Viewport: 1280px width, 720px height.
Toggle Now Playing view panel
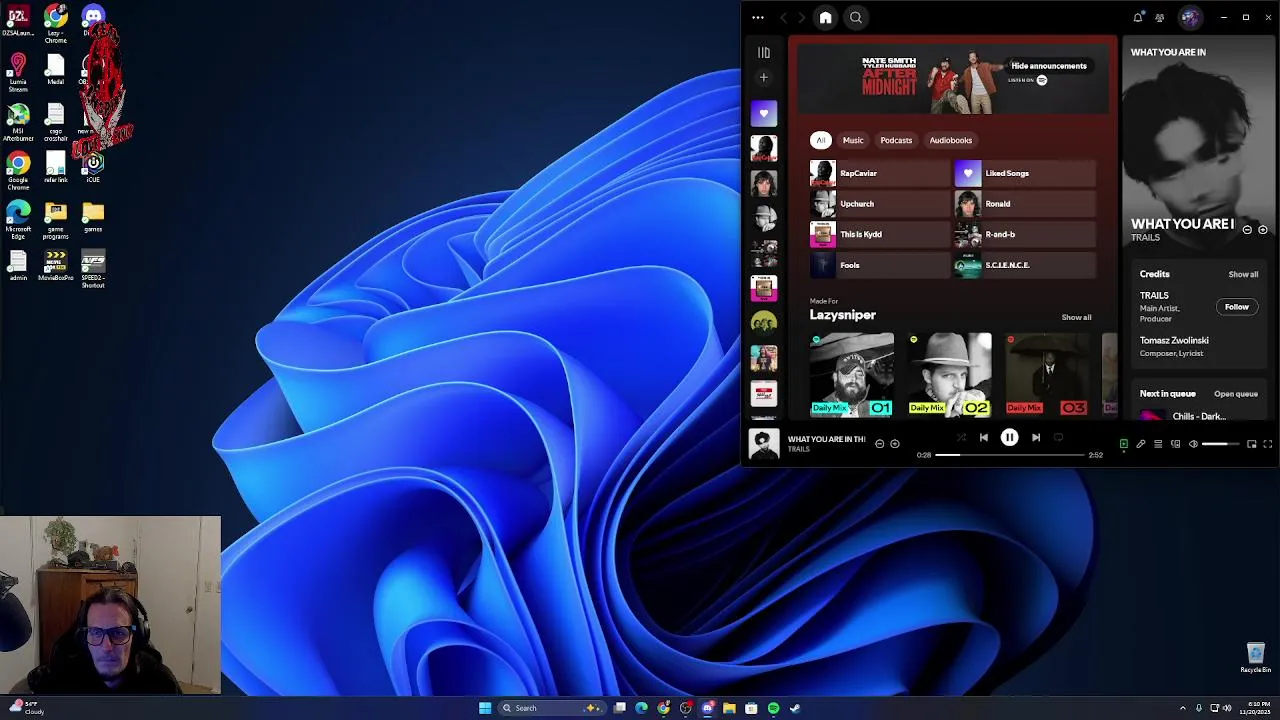[x=1123, y=444]
